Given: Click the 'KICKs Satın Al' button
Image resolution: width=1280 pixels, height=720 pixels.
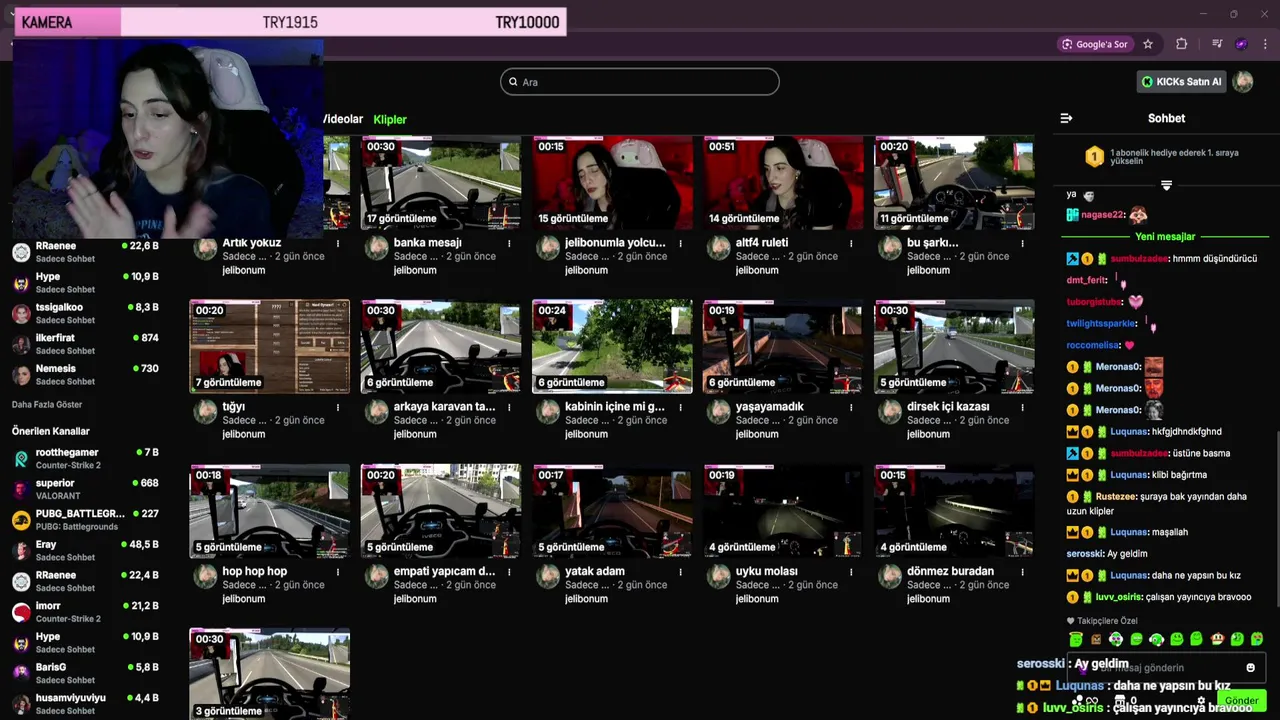Looking at the screenshot, I should click(x=1181, y=82).
